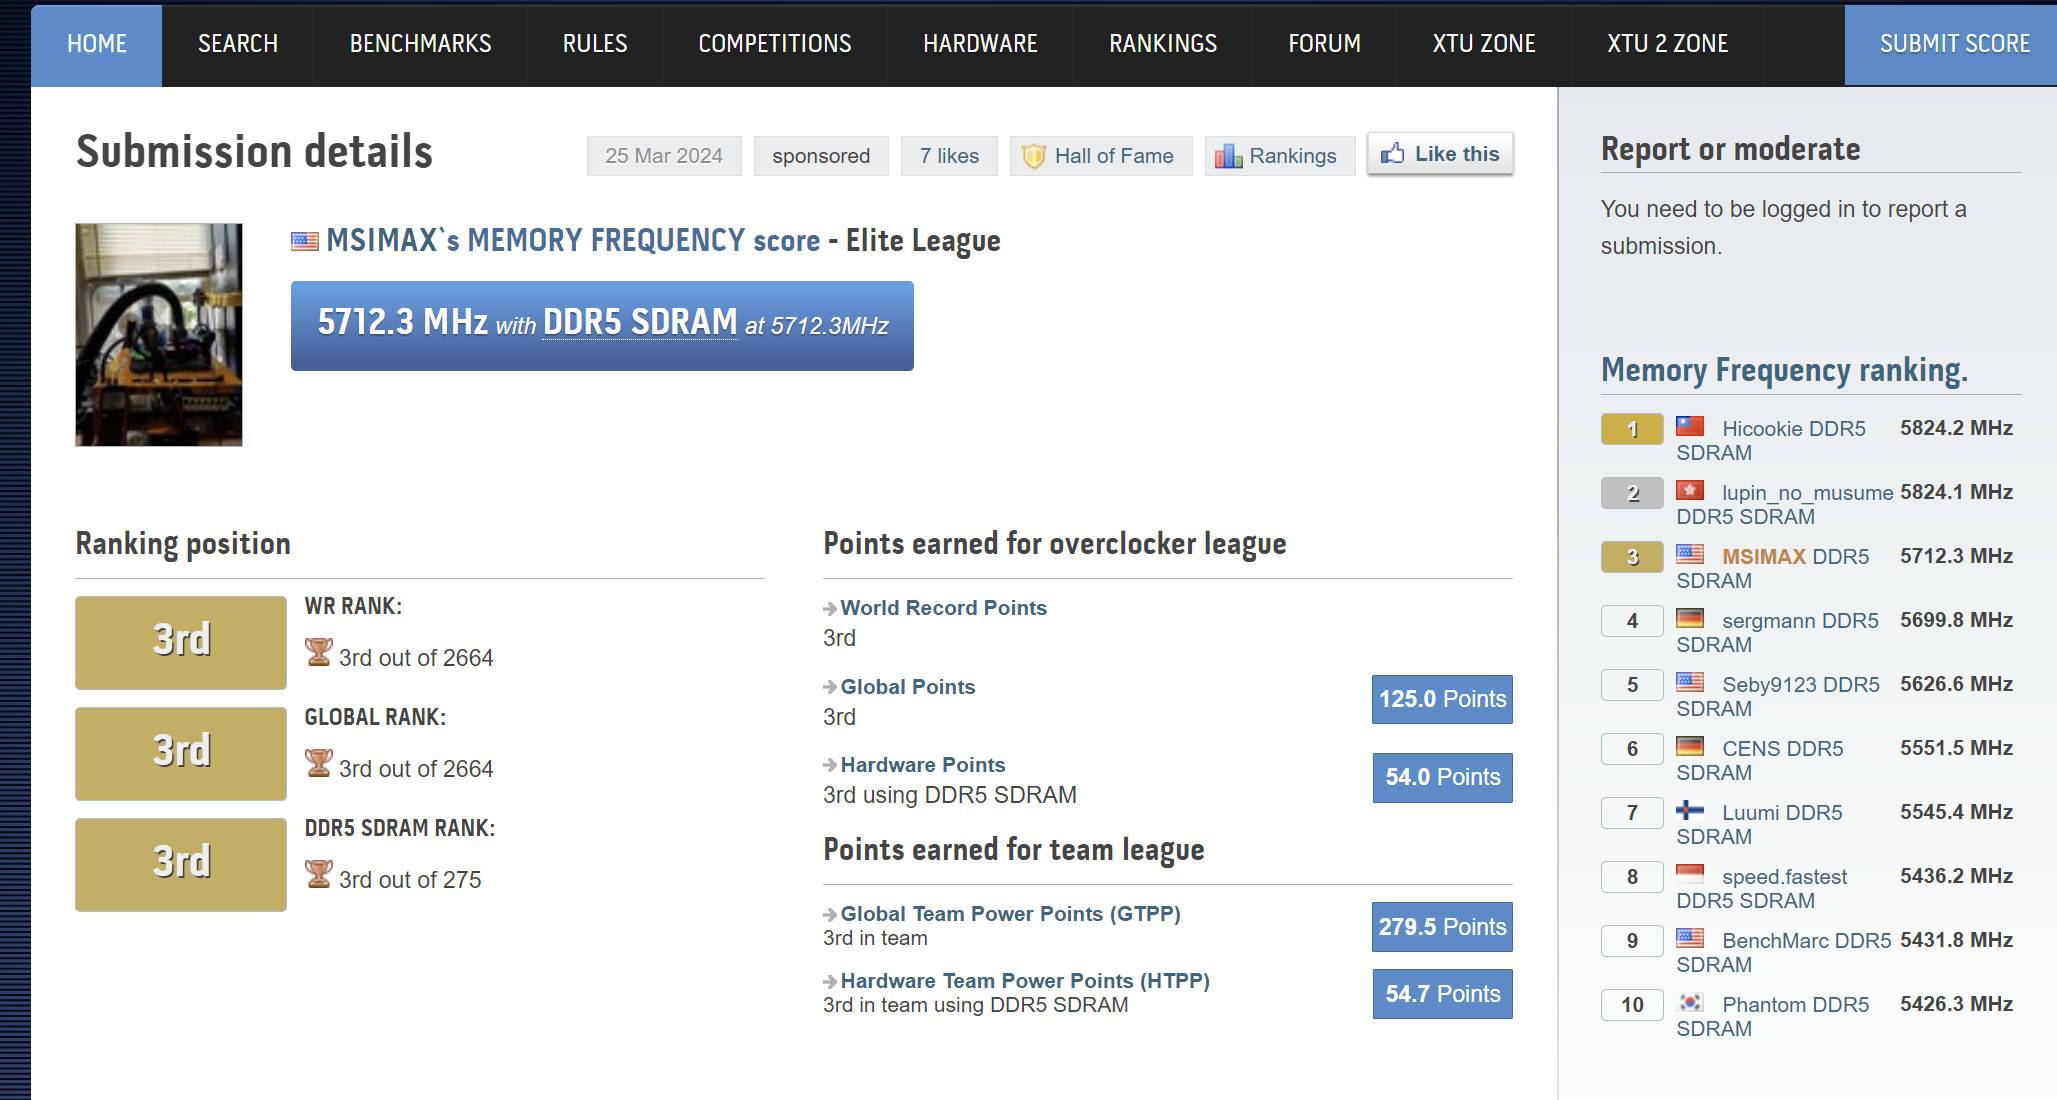The image size is (2057, 1100).
Task: Open the SEARCH menu item
Action: point(238,44)
